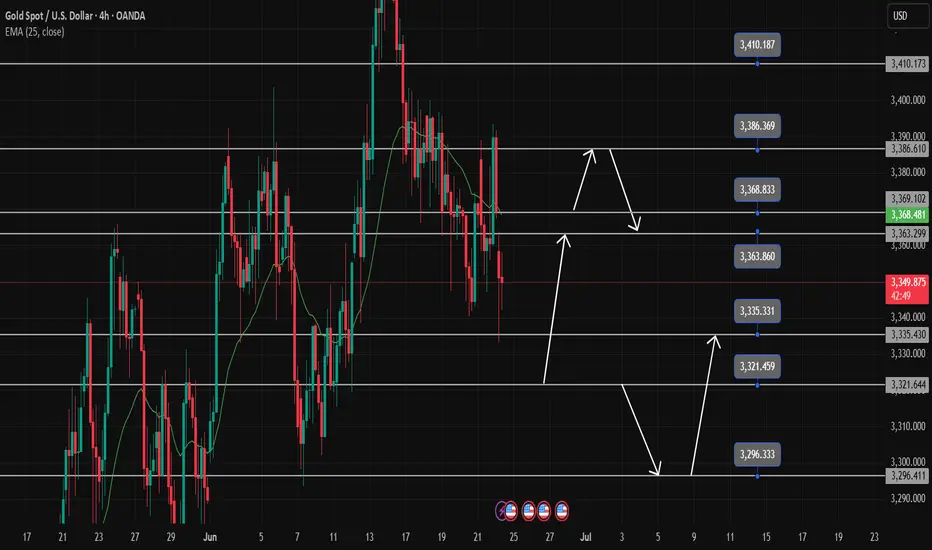The width and height of the screenshot is (932, 550).
Task: Select blue anchor dot below 3,296.333 callout
Action: 757,476
